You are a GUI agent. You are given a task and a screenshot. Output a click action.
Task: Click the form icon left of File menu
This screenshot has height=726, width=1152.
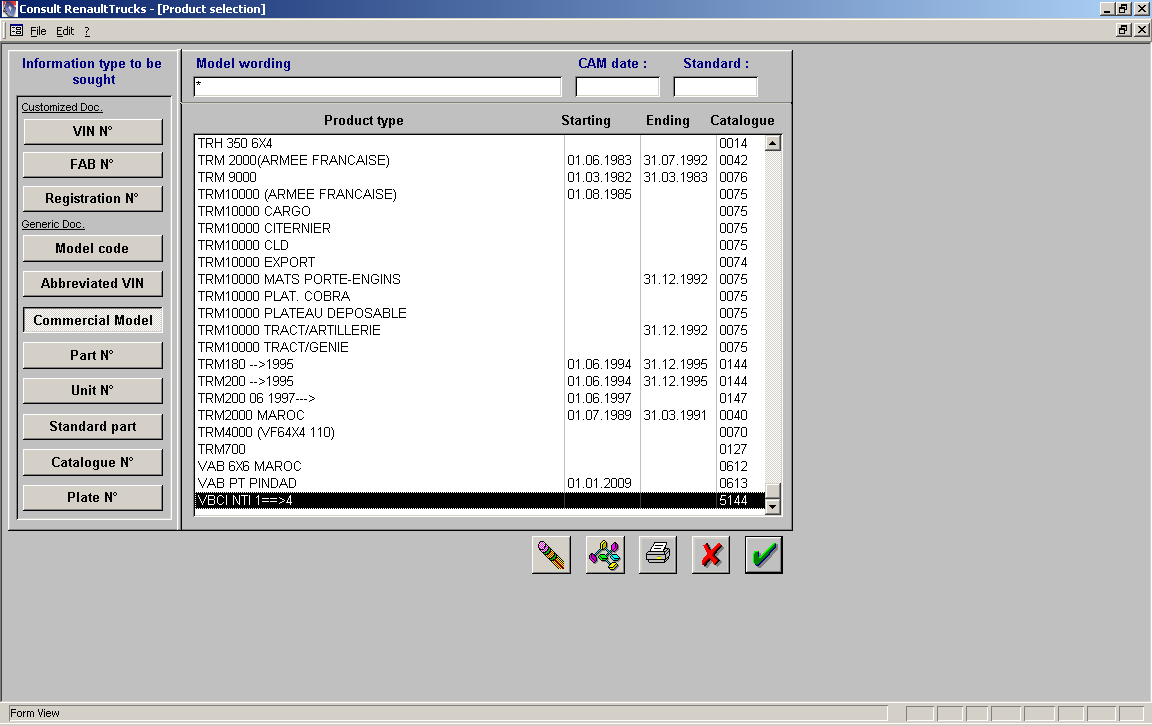16,31
